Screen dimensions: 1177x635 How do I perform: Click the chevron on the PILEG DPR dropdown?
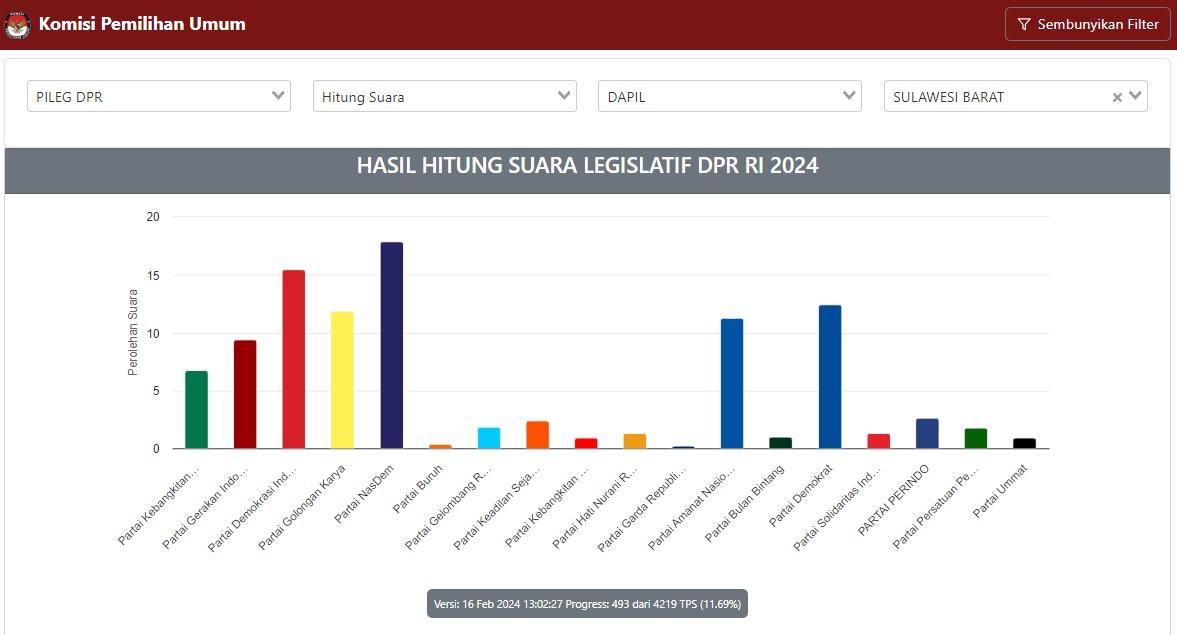[279, 95]
